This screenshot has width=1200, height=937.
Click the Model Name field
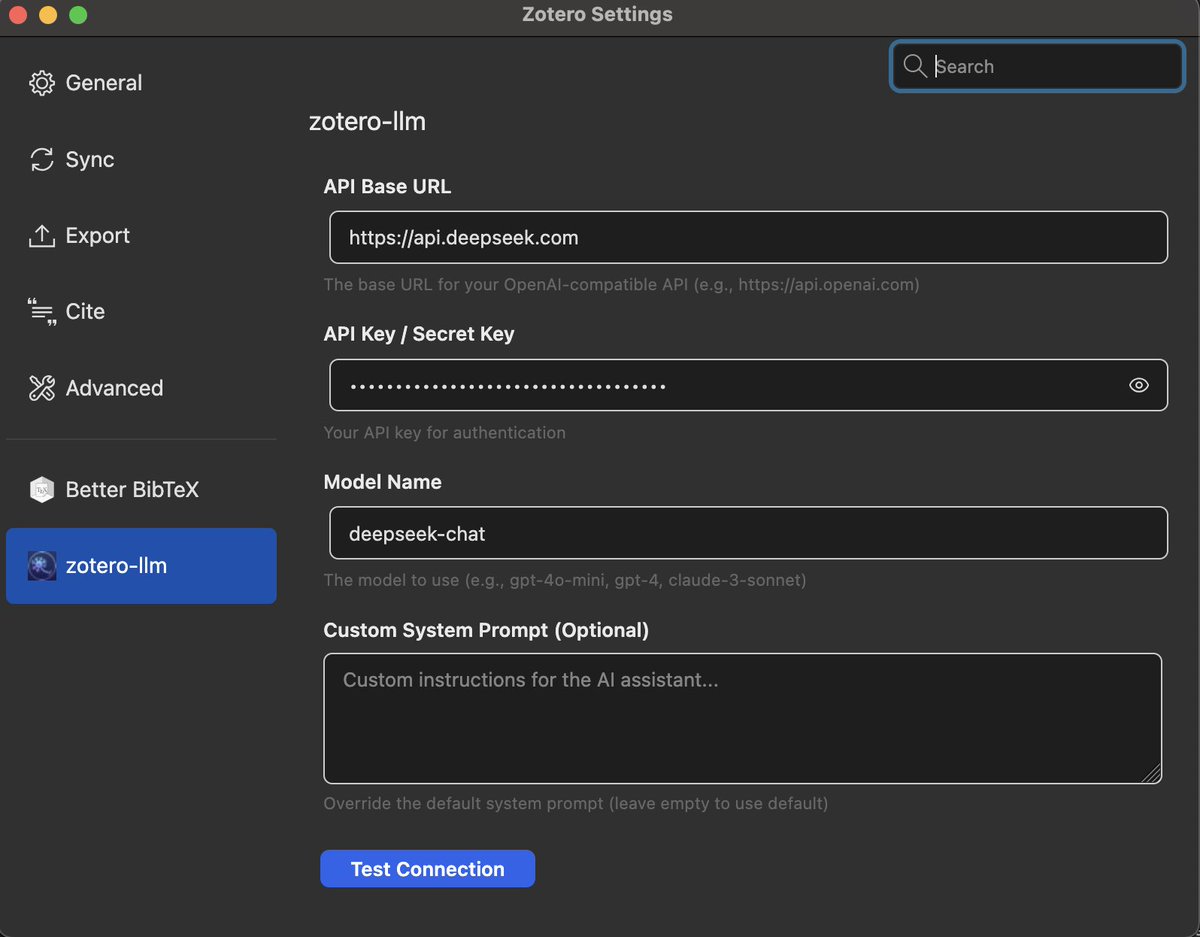tap(749, 533)
